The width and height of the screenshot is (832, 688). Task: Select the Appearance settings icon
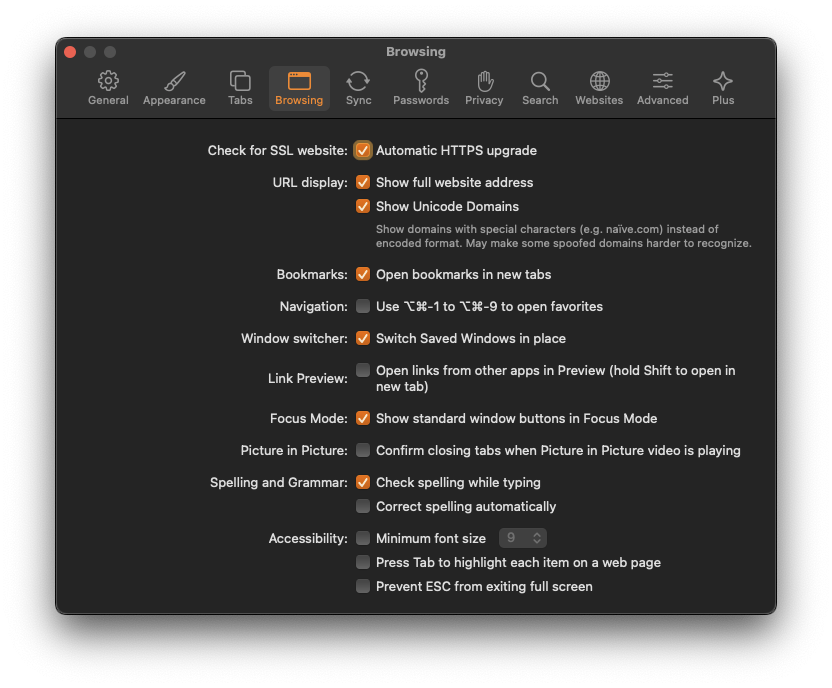173,88
